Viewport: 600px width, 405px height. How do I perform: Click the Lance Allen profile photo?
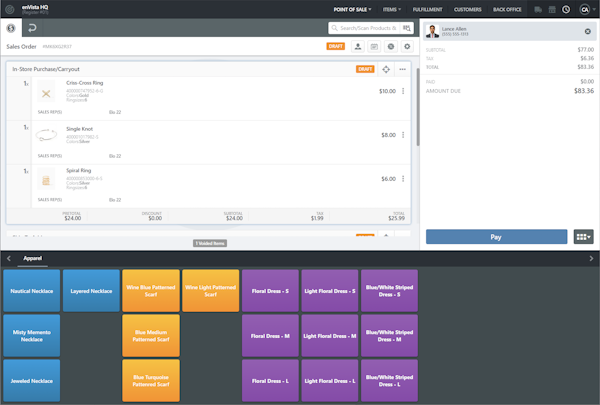point(432,31)
